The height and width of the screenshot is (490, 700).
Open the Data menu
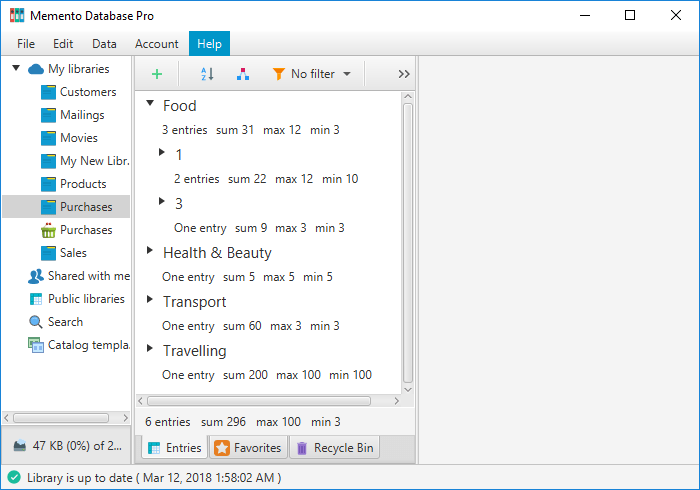click(x=104, y=44)
